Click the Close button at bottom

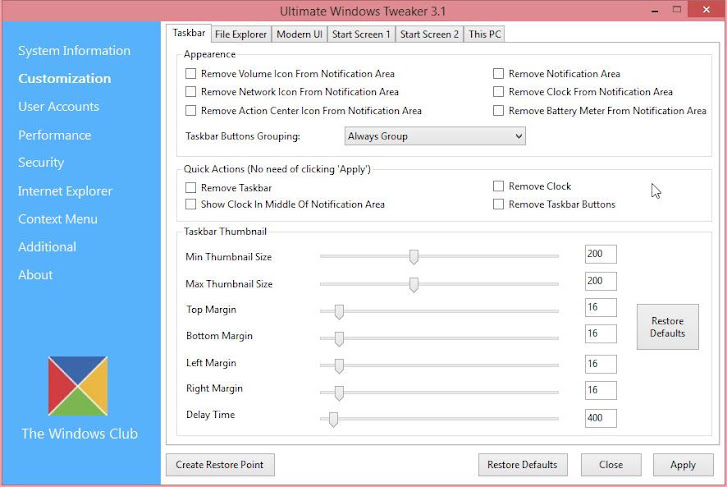tap(611, 465)
